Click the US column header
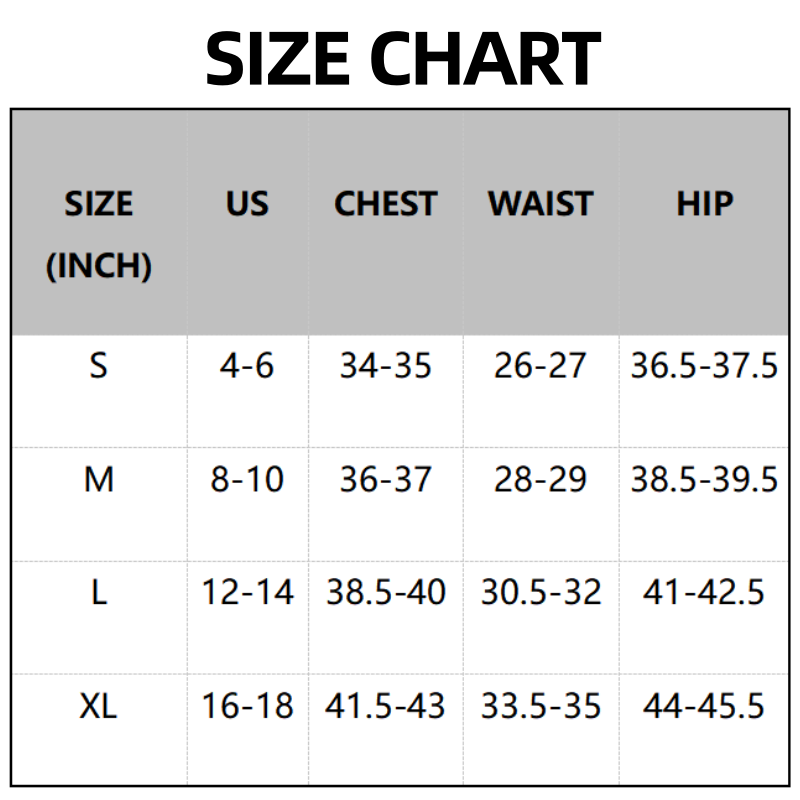 pyautogui.click(x=247, y=204)
